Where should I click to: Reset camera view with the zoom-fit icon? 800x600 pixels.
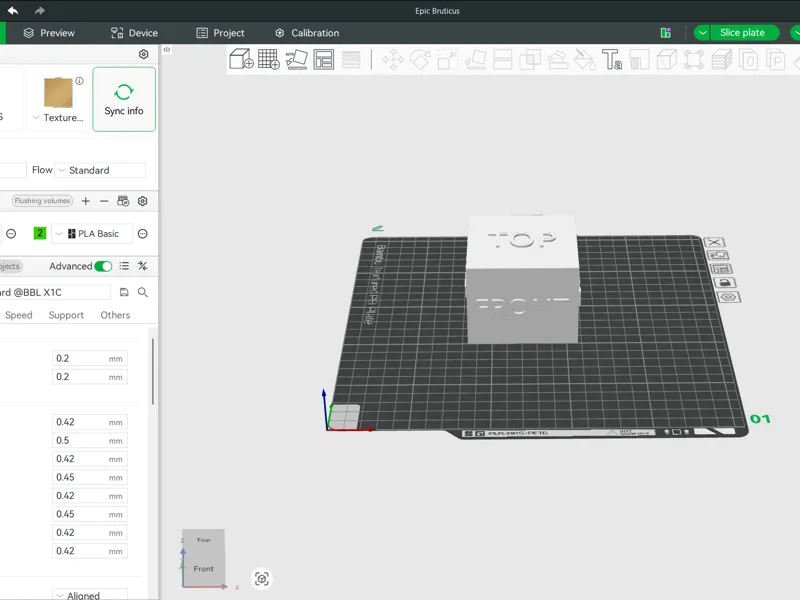click(x=262, y=579)
